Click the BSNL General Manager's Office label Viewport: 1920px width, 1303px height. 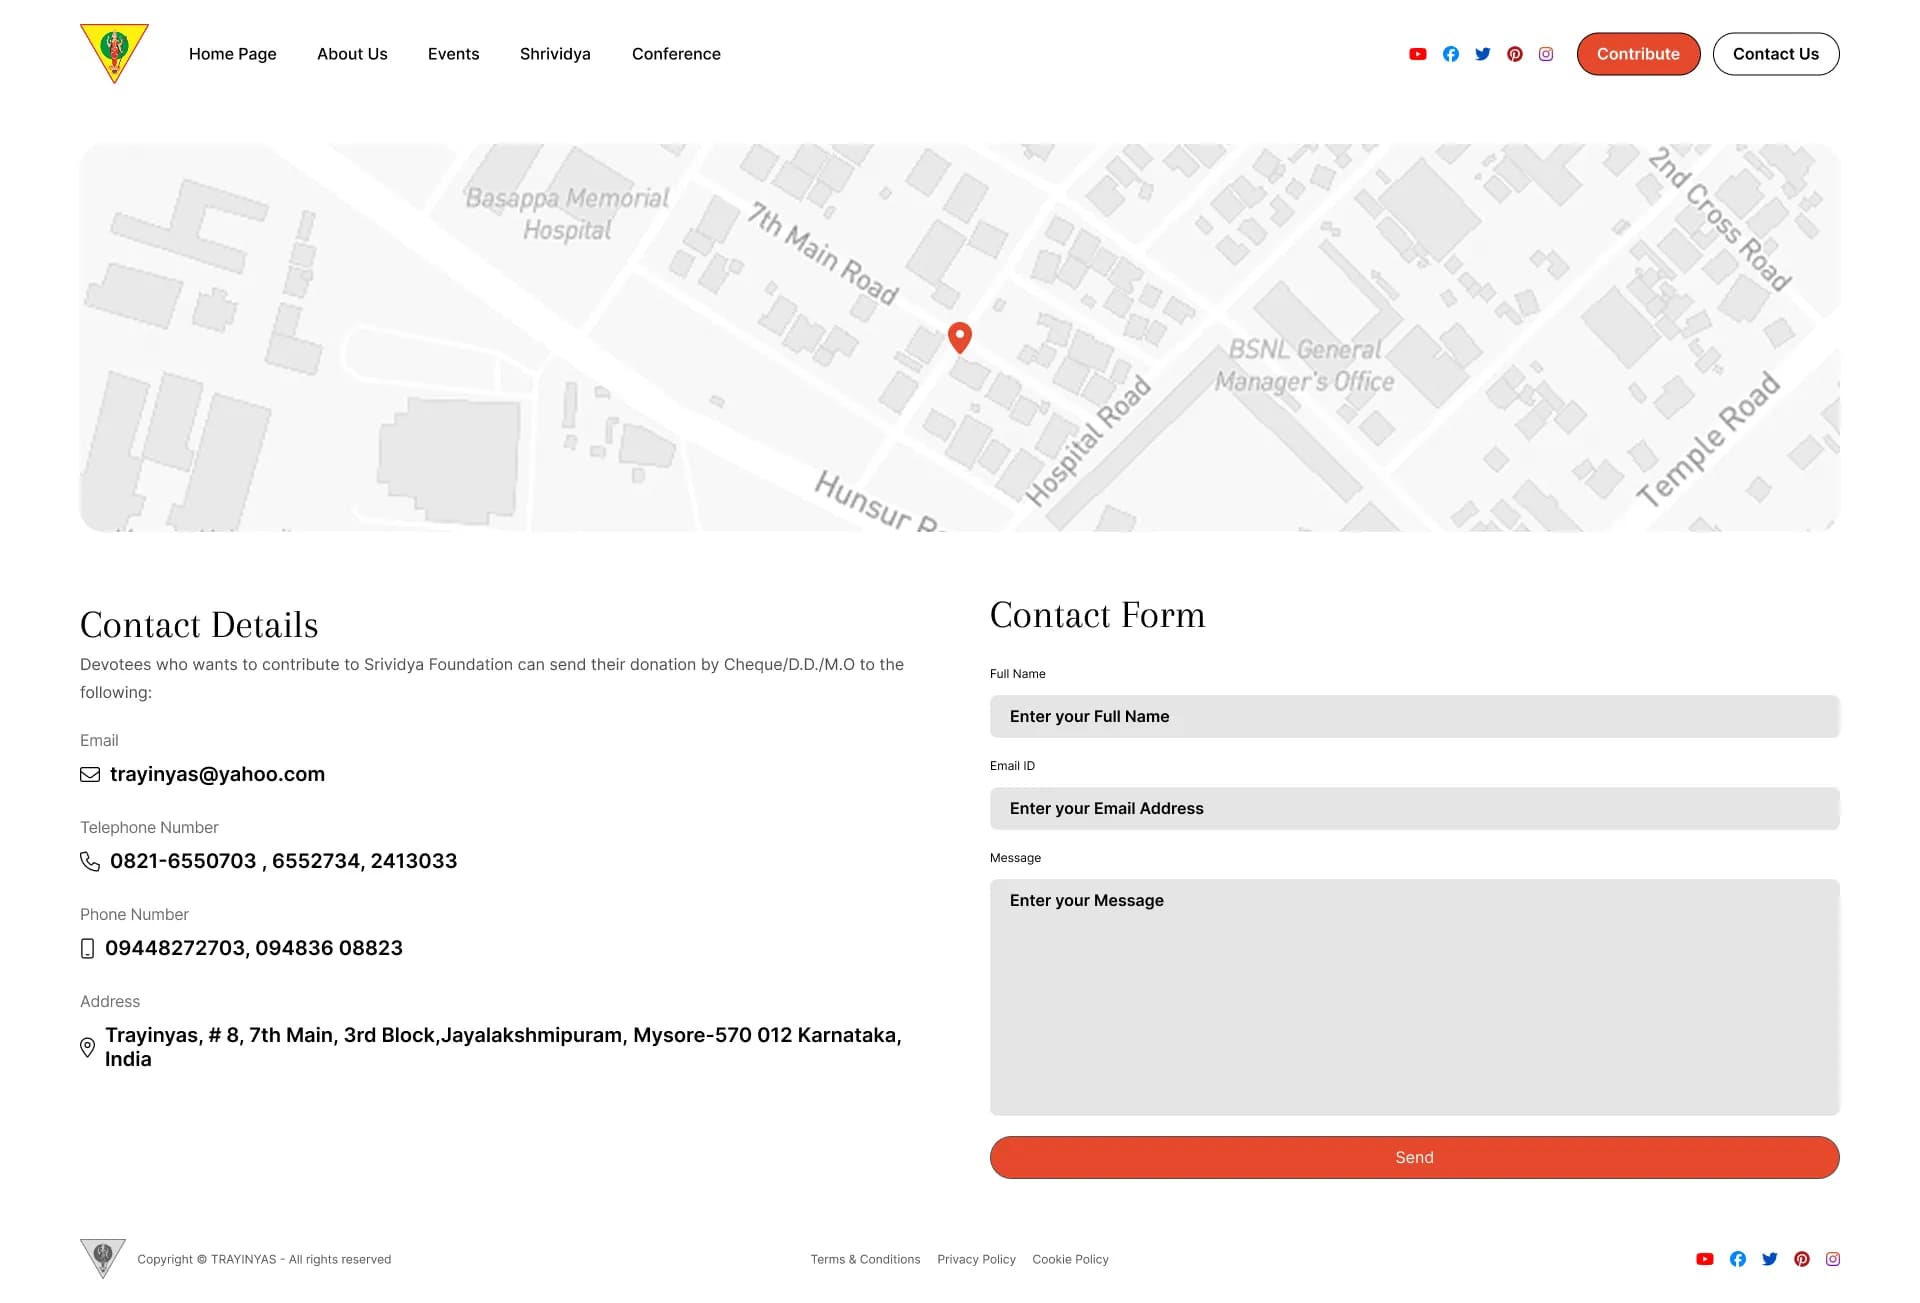click(x=1304, y=365)
